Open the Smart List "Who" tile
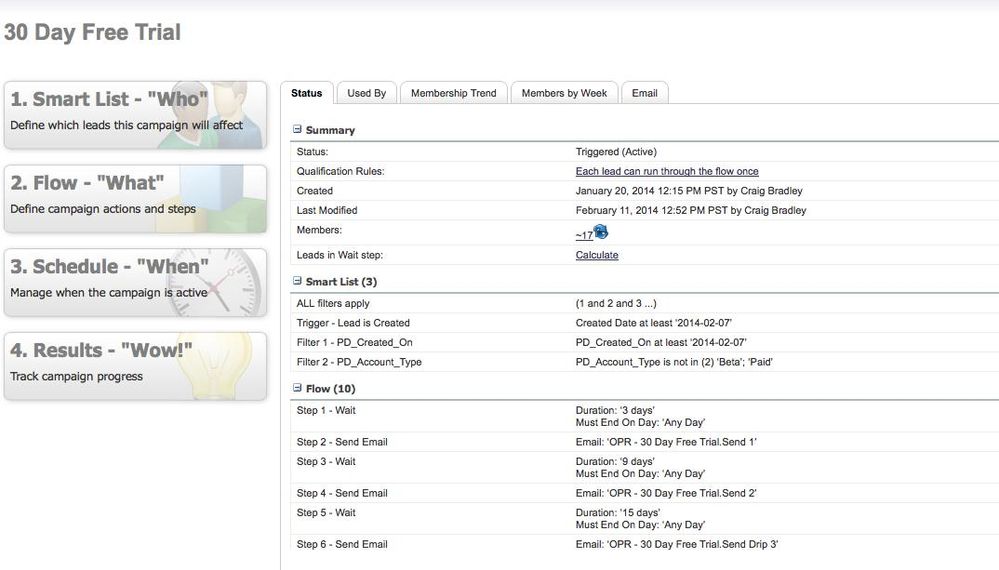999x570 pixels. tap(135, 115)
